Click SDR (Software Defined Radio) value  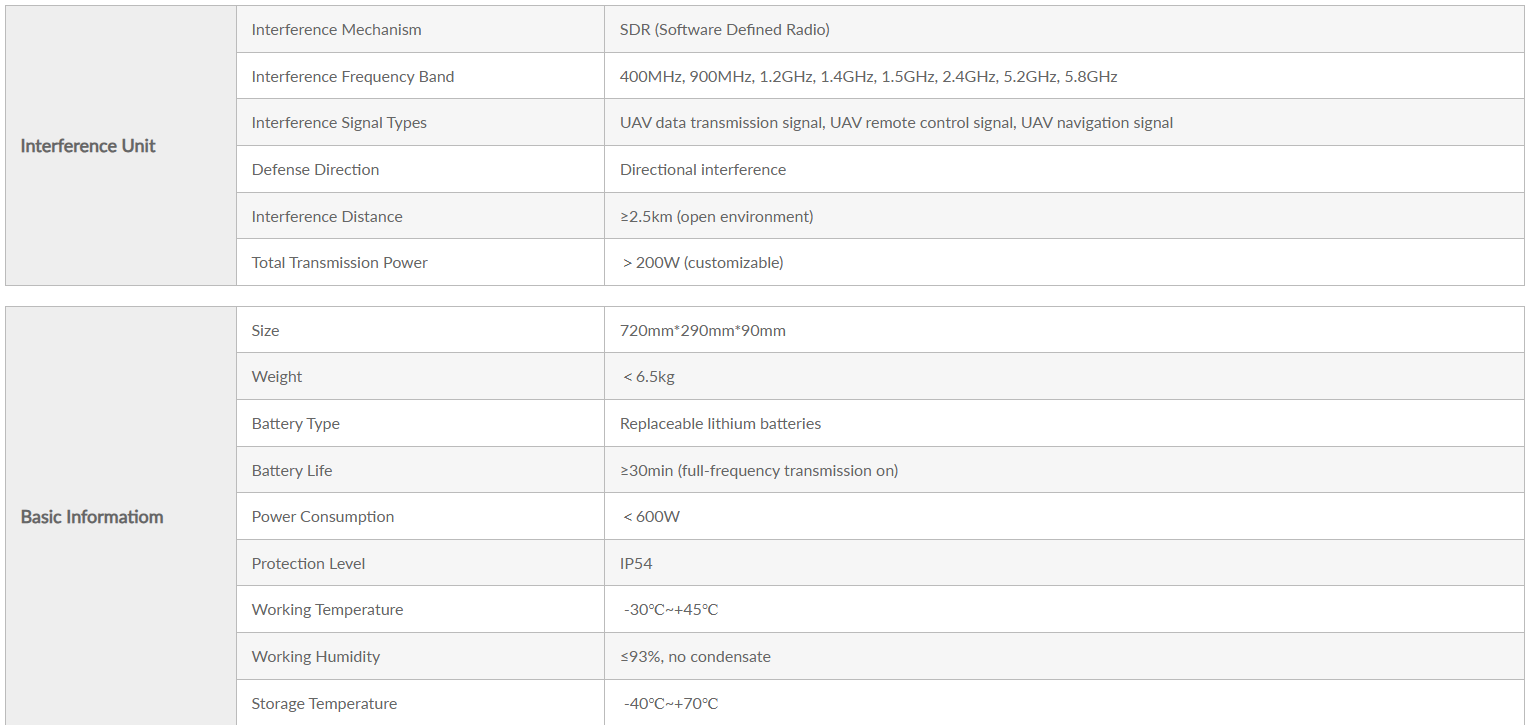[725, 30]
